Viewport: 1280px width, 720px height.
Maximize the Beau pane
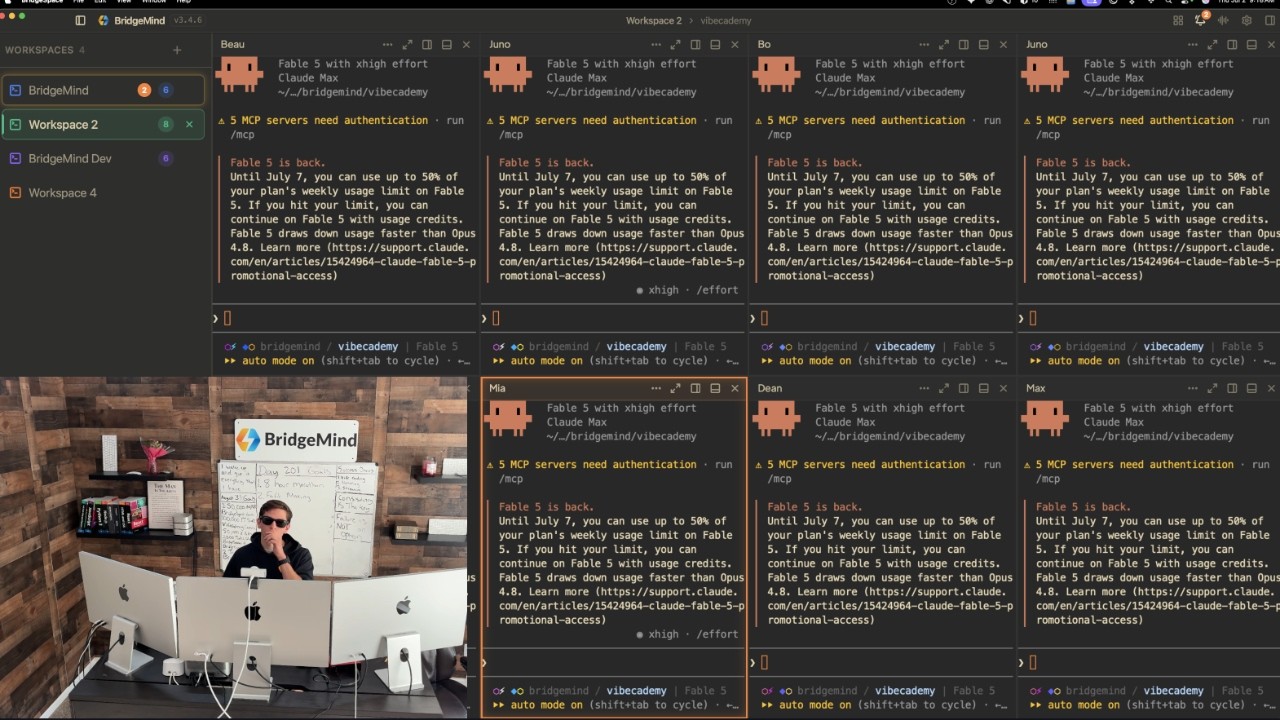pos(407,44)
